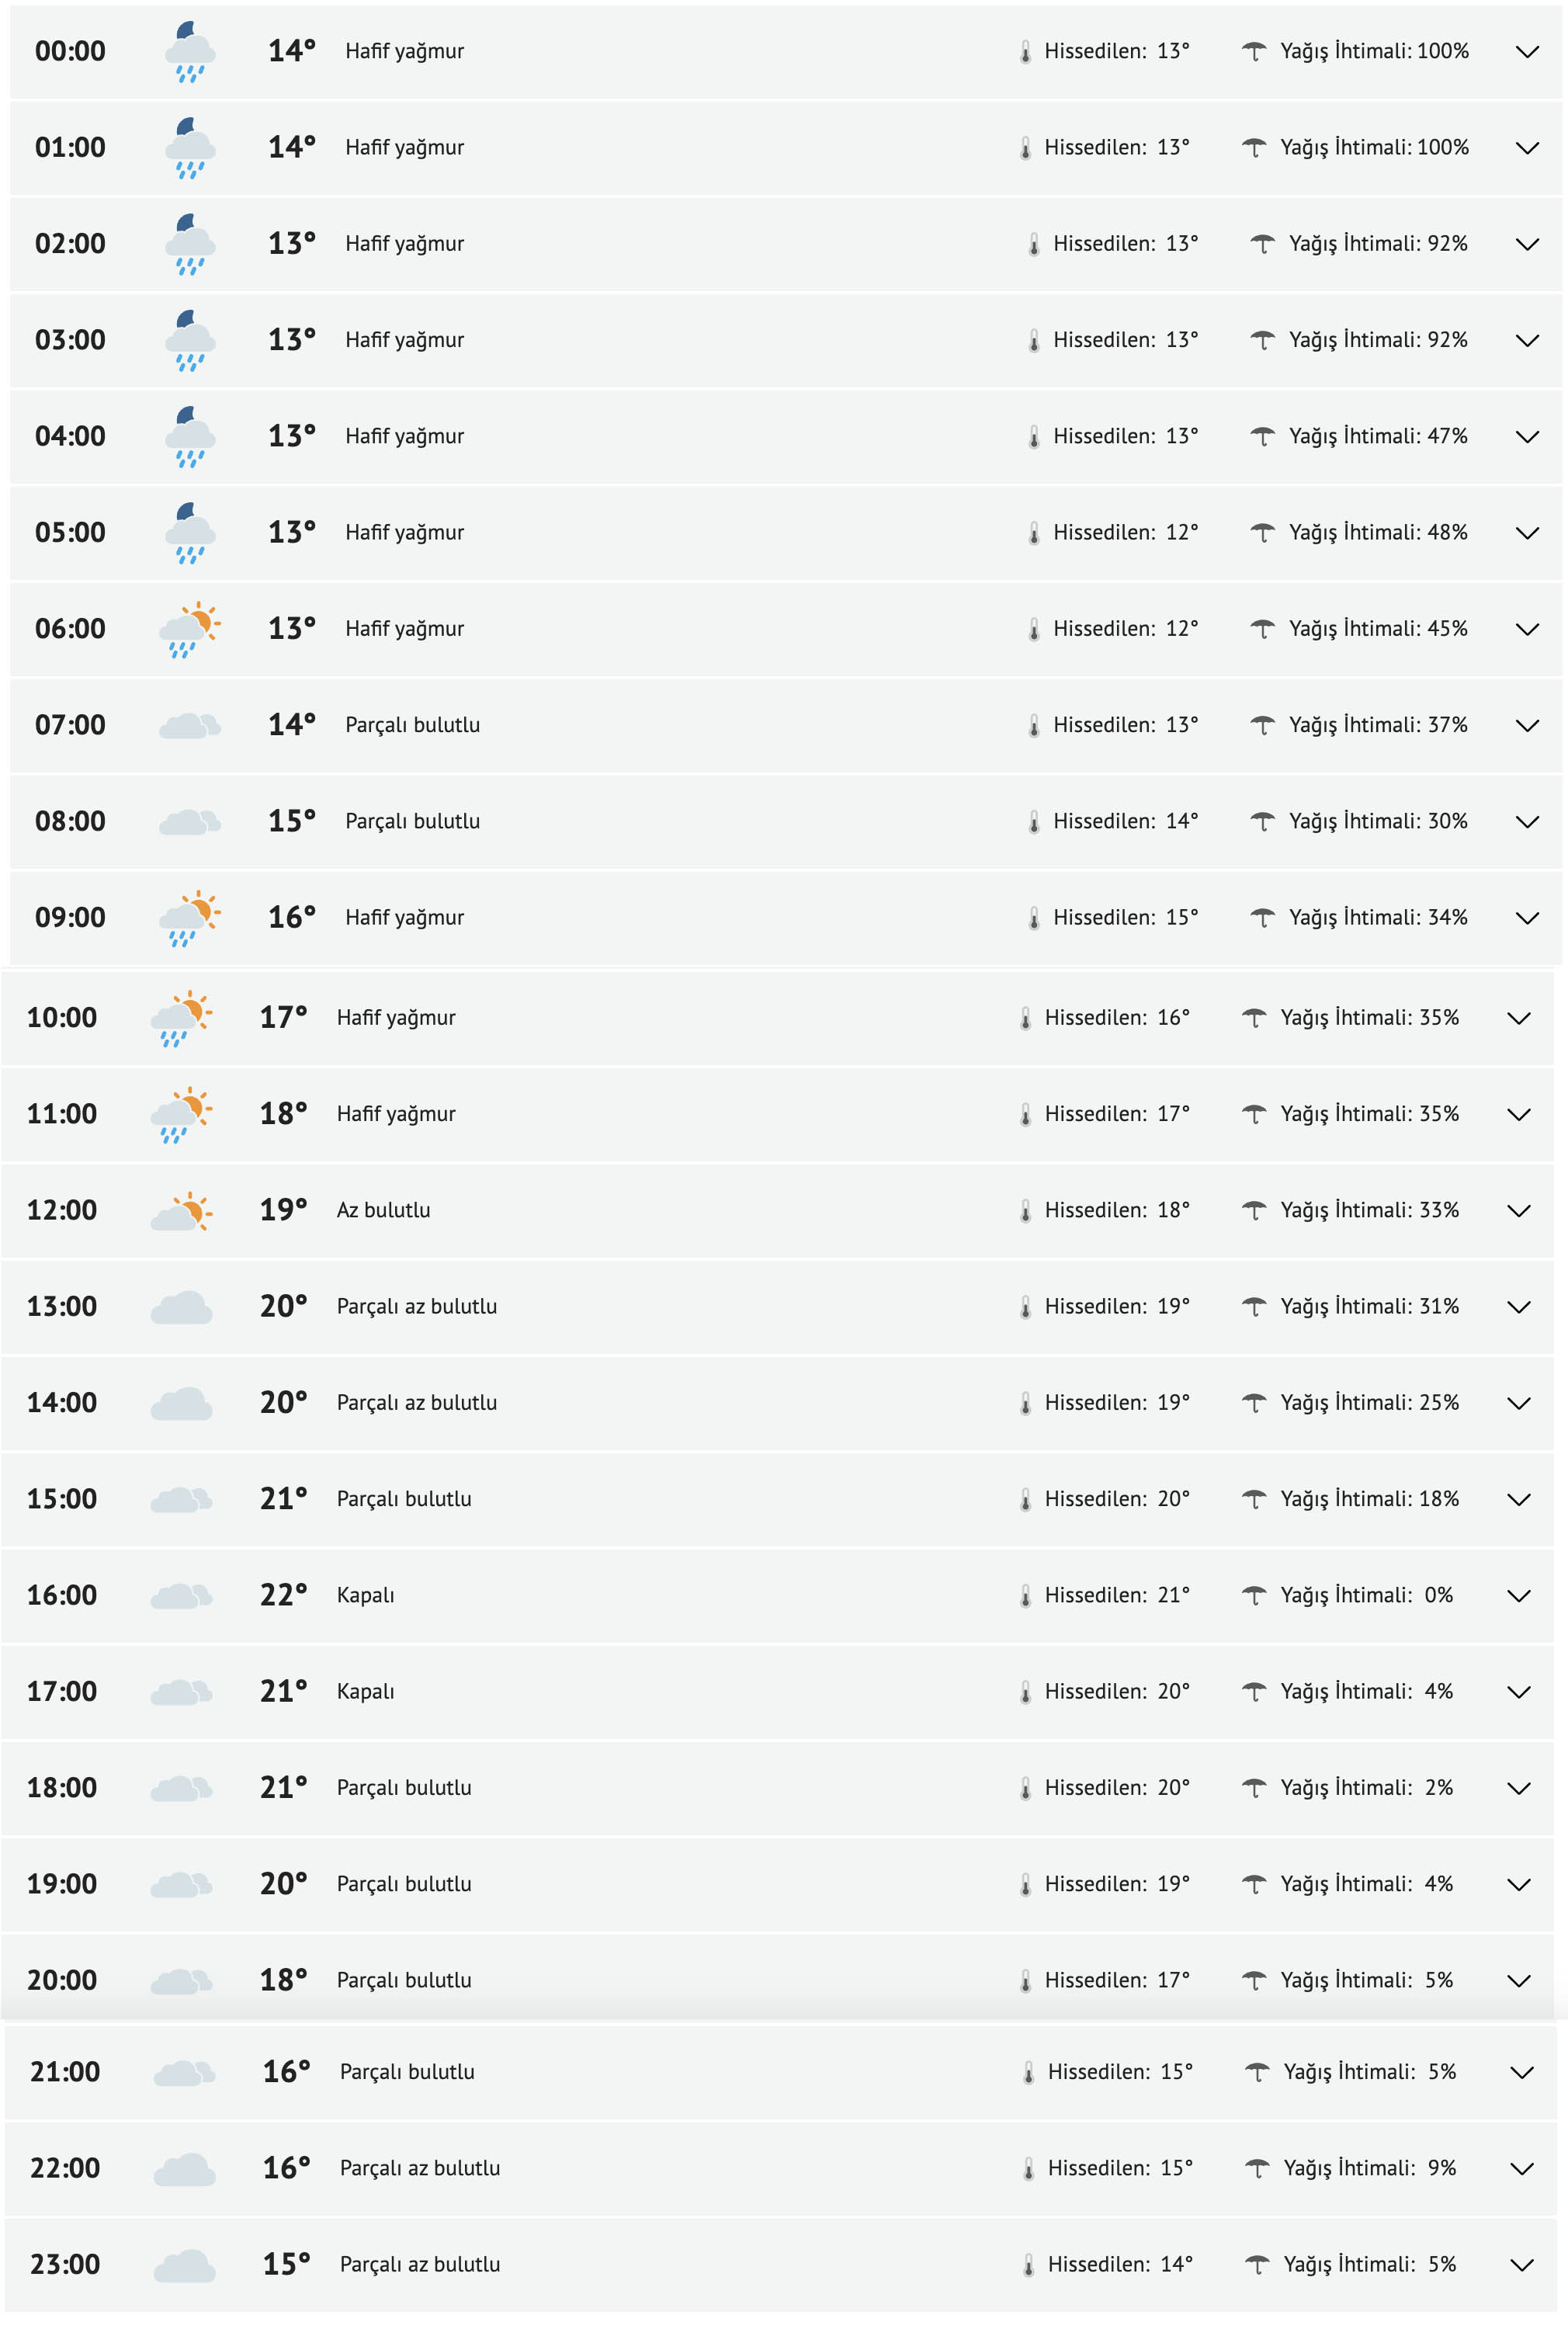Click the sunny rain icon at 06:00
1568x2336 pixels.
pos(189,629)
